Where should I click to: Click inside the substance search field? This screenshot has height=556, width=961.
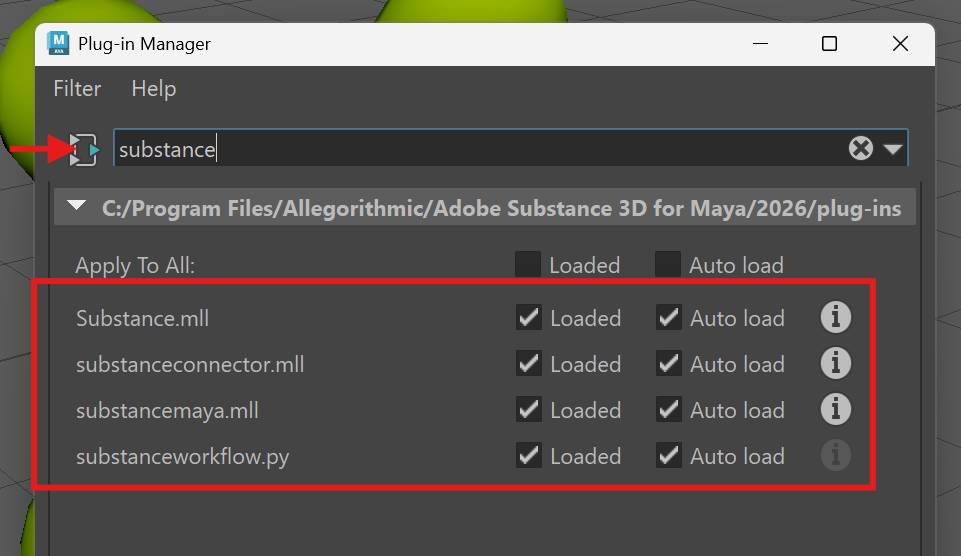point(480,150)
